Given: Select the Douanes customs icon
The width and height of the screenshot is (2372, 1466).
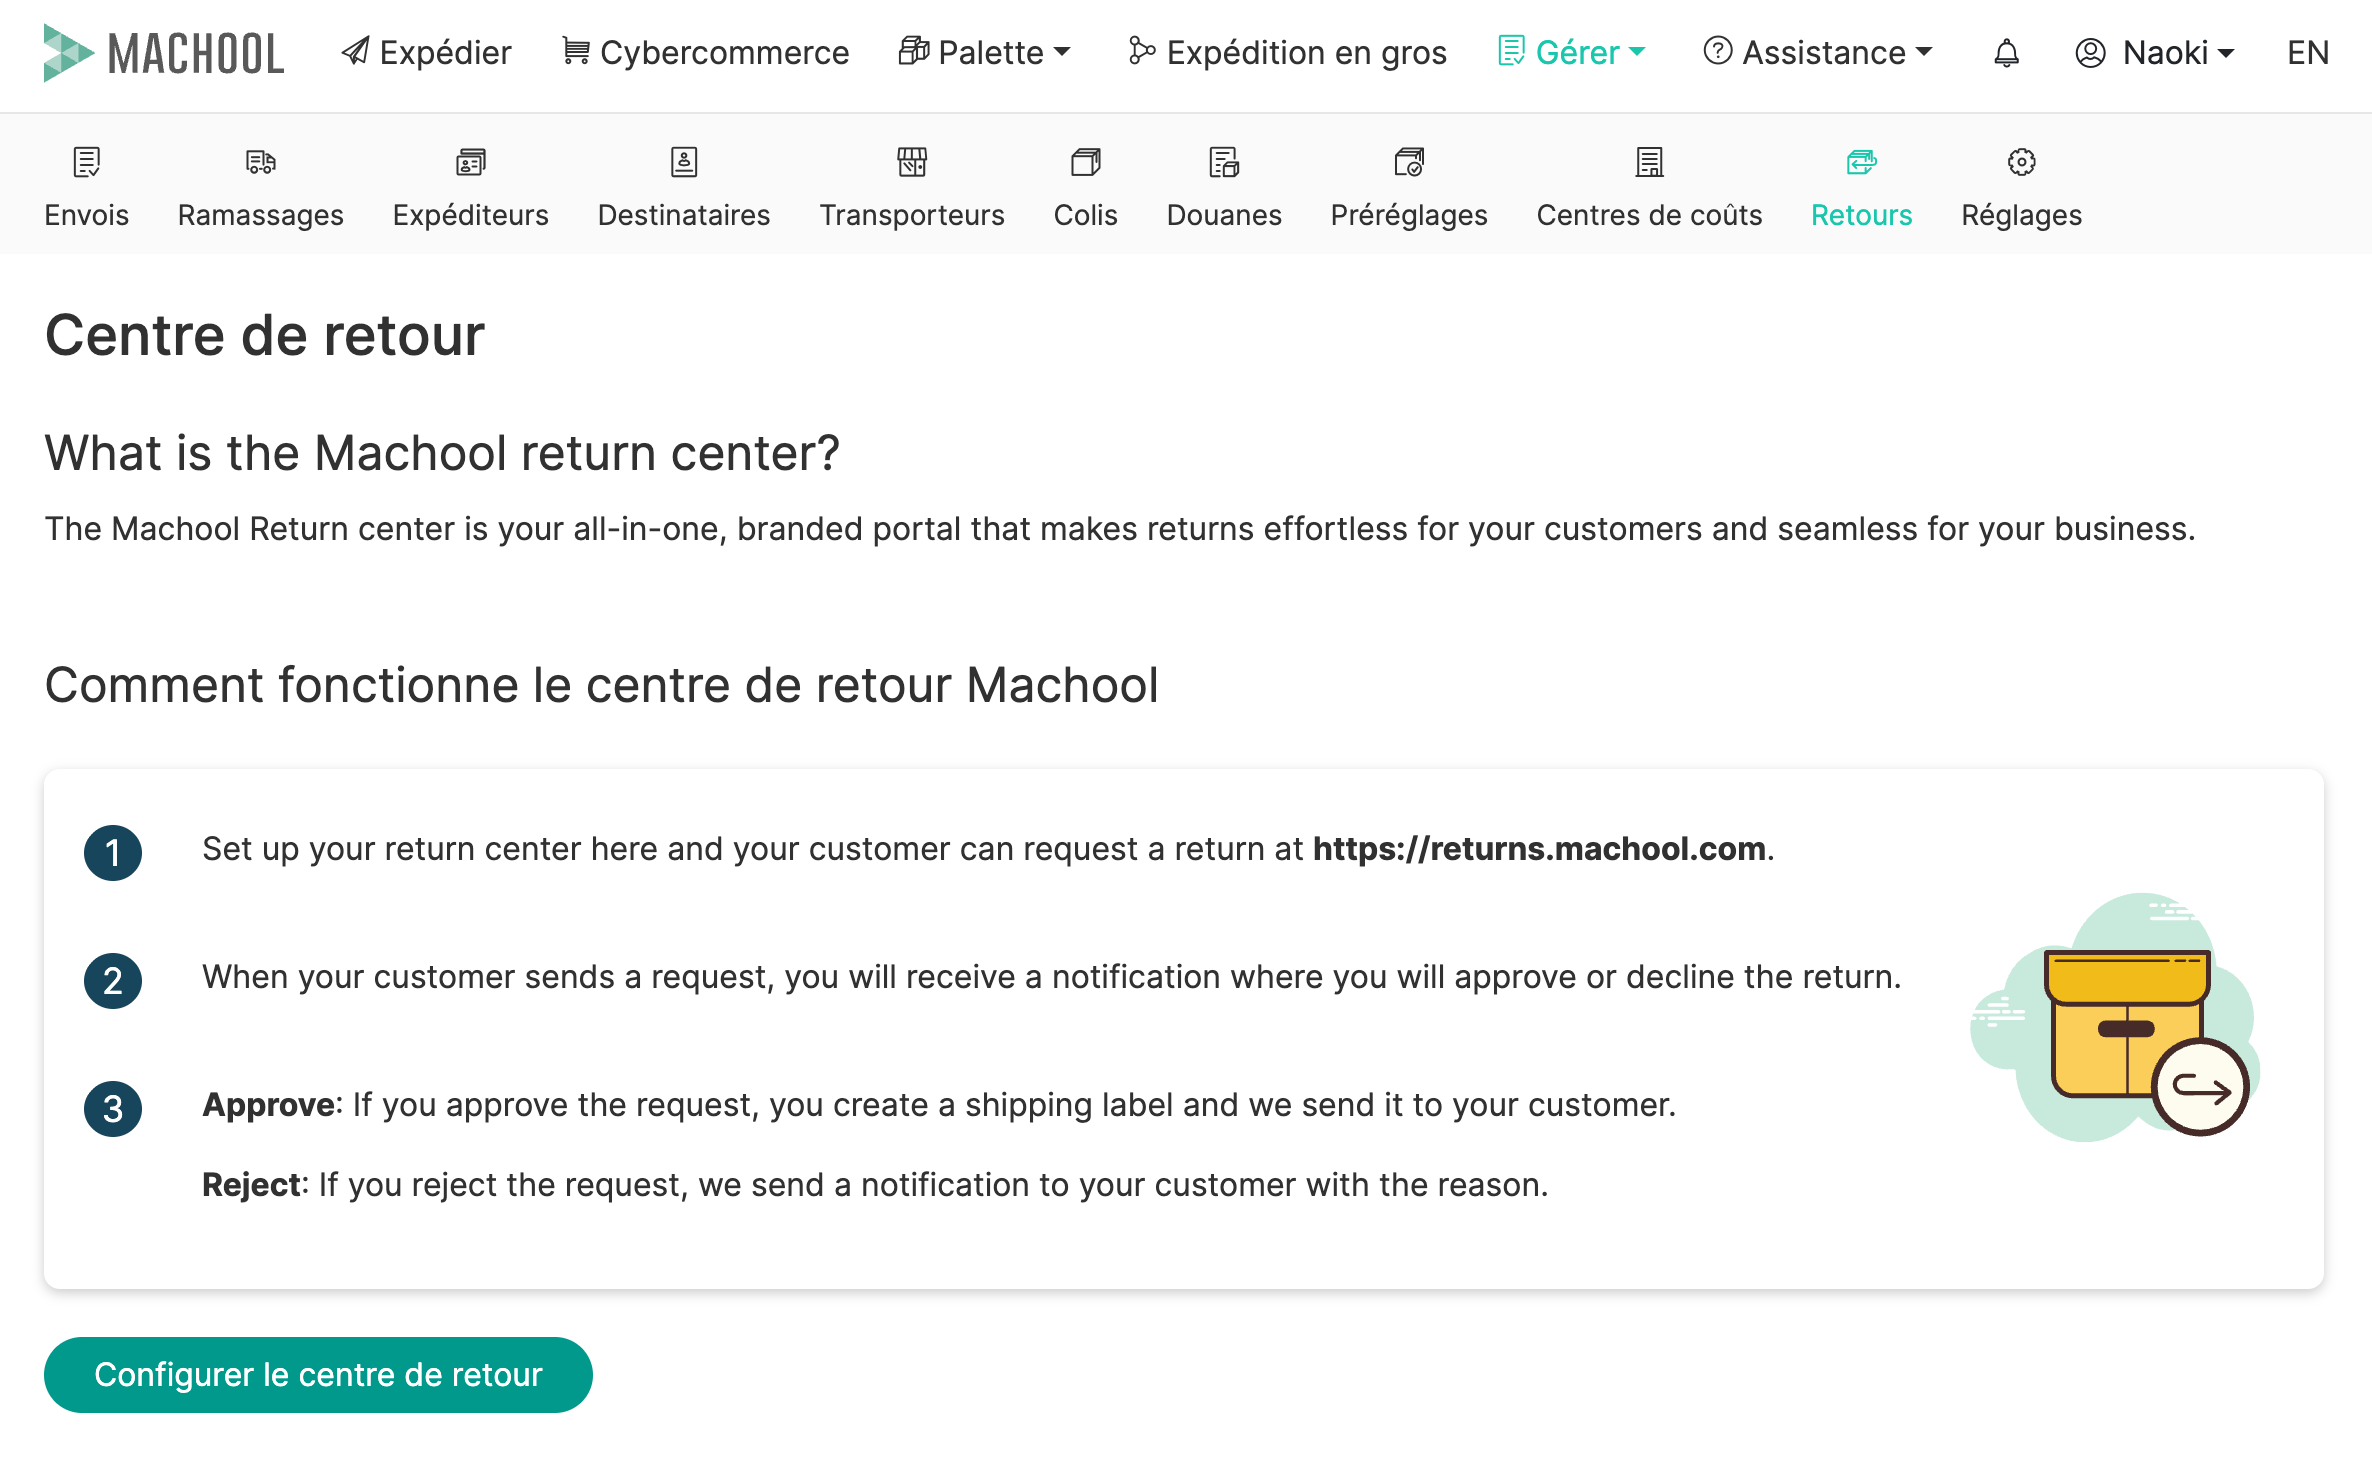Looking at the screenshot, I should pos(1224,162).
